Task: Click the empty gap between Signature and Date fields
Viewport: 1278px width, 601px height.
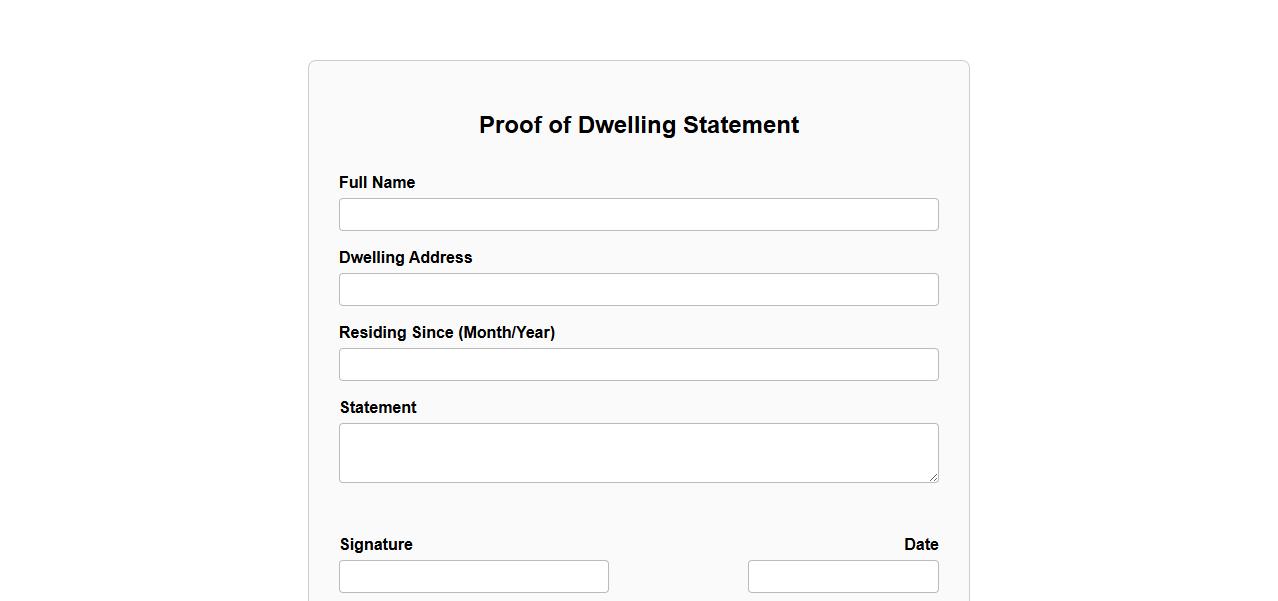Action: [678, 577]
